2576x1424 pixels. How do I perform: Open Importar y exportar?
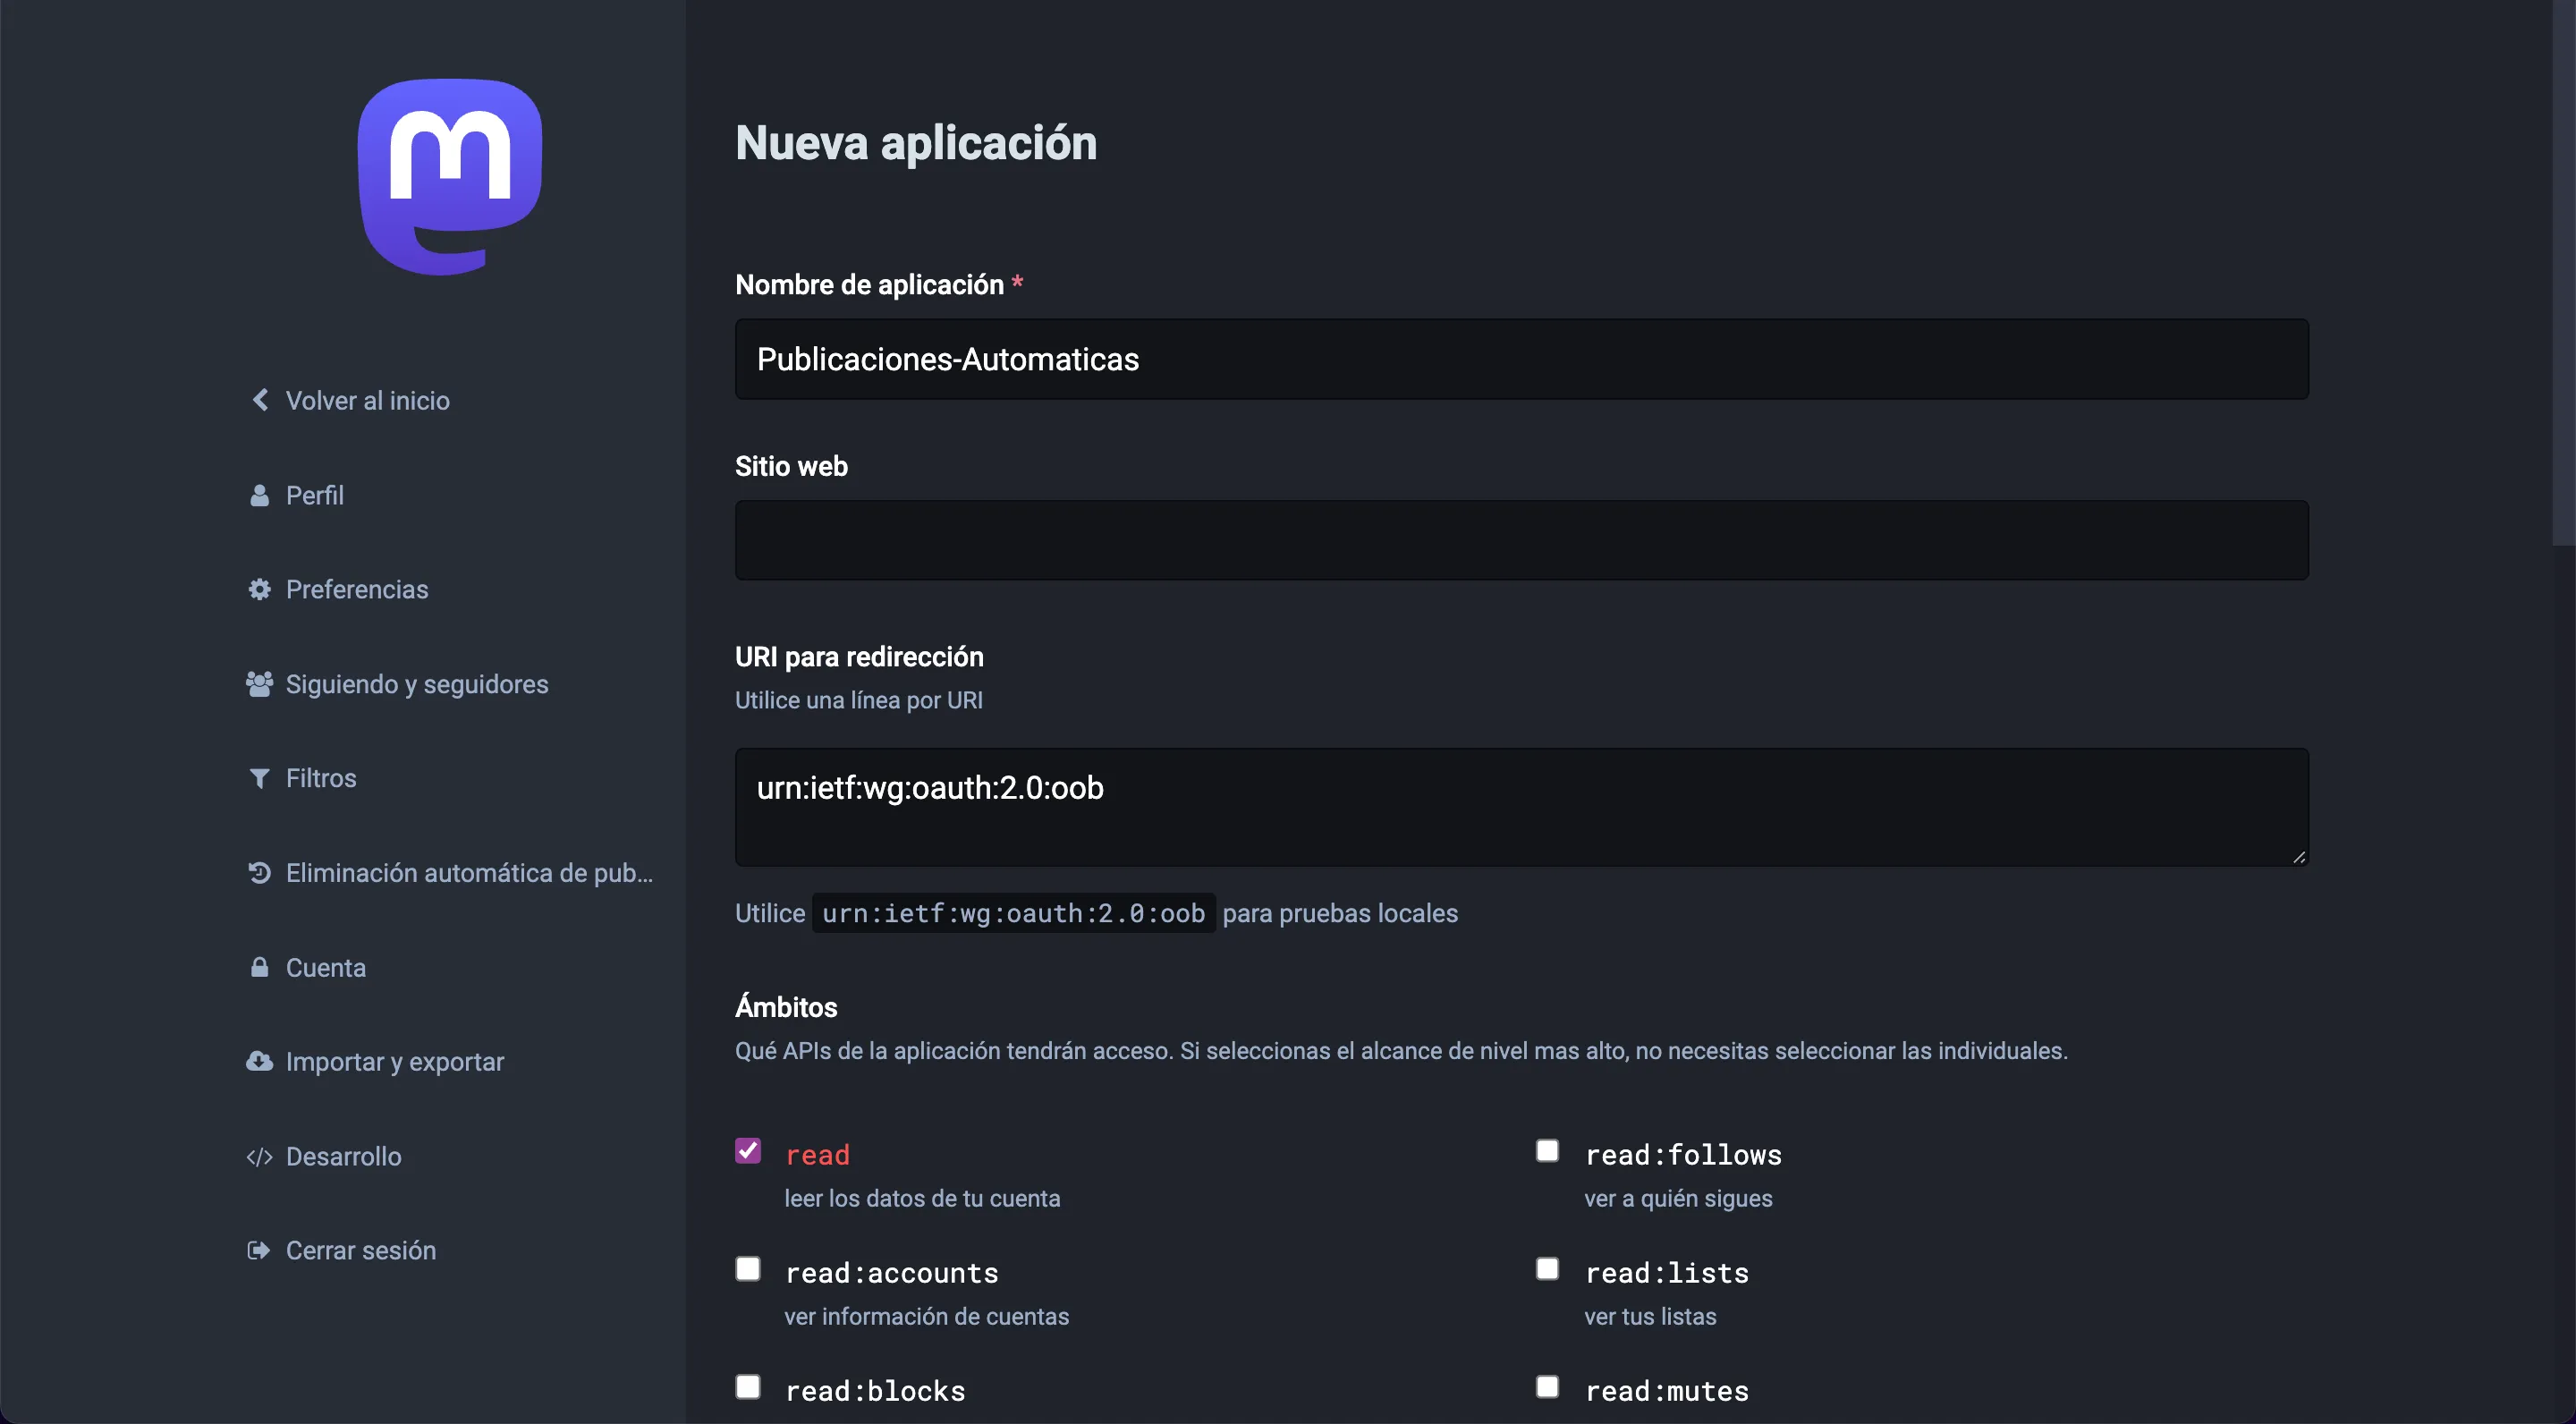coord(394,1061)
